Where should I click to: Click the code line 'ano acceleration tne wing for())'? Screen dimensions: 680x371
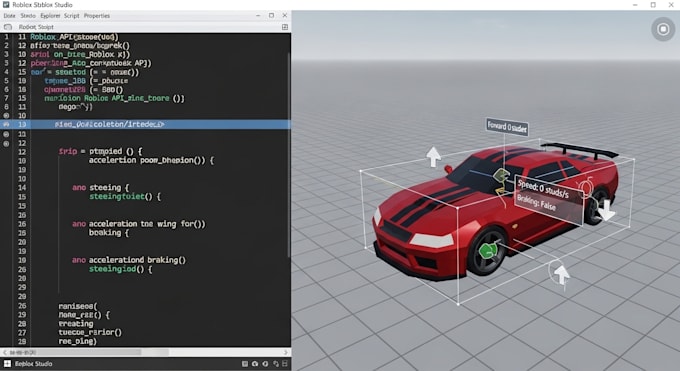pyautogui.click(x=139, y=224)
